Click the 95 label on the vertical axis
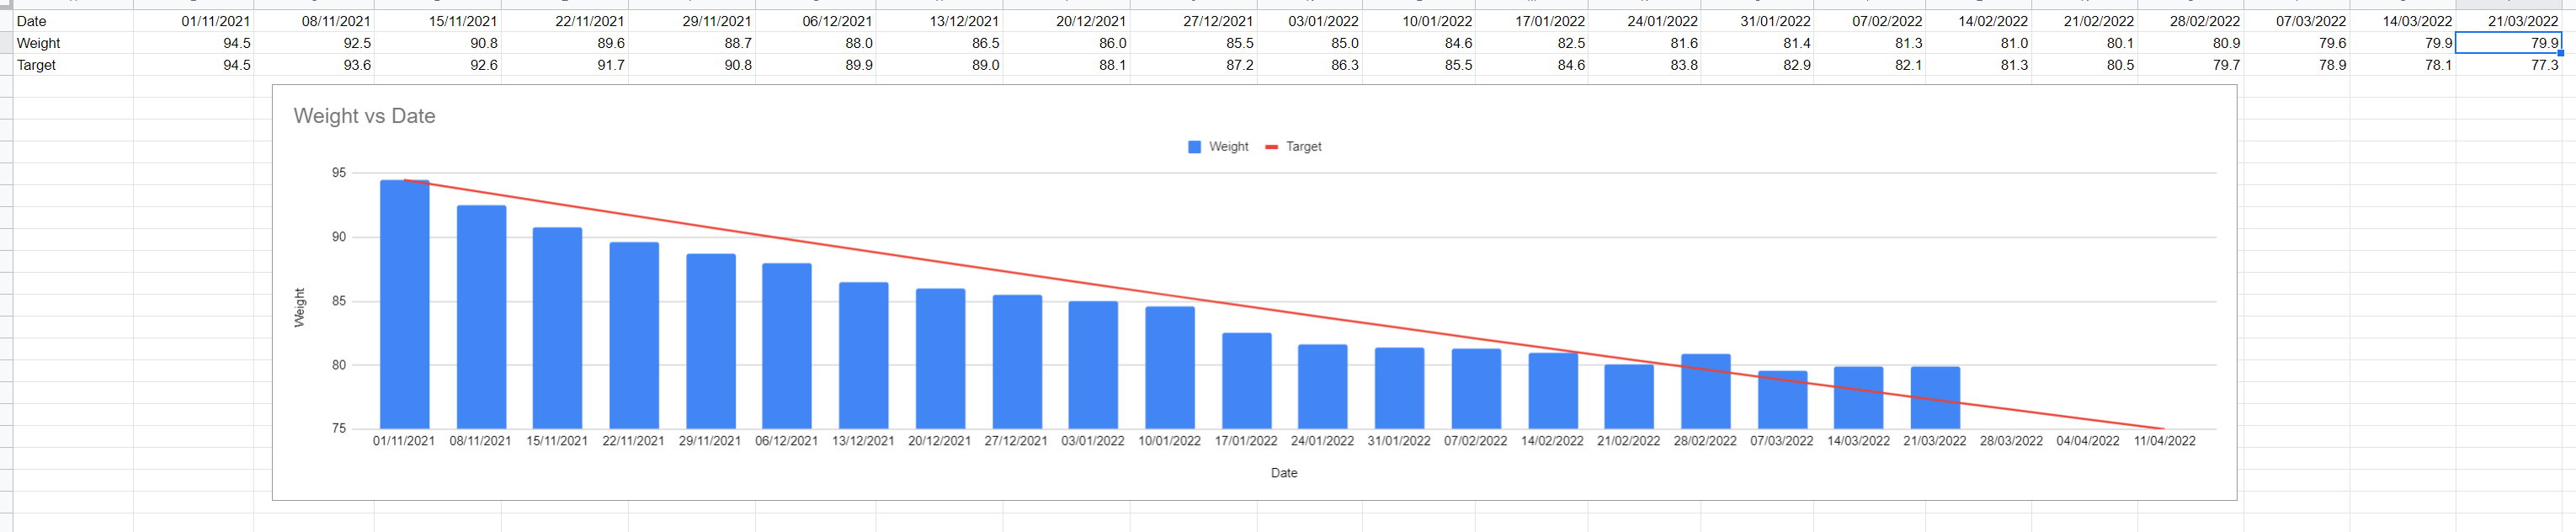The height and width of the screenshot is (532, 2576). point(339,173)
